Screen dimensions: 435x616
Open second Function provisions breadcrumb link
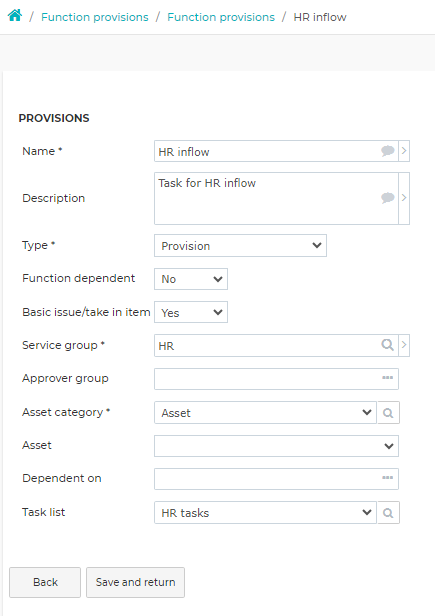coord(221,17)
